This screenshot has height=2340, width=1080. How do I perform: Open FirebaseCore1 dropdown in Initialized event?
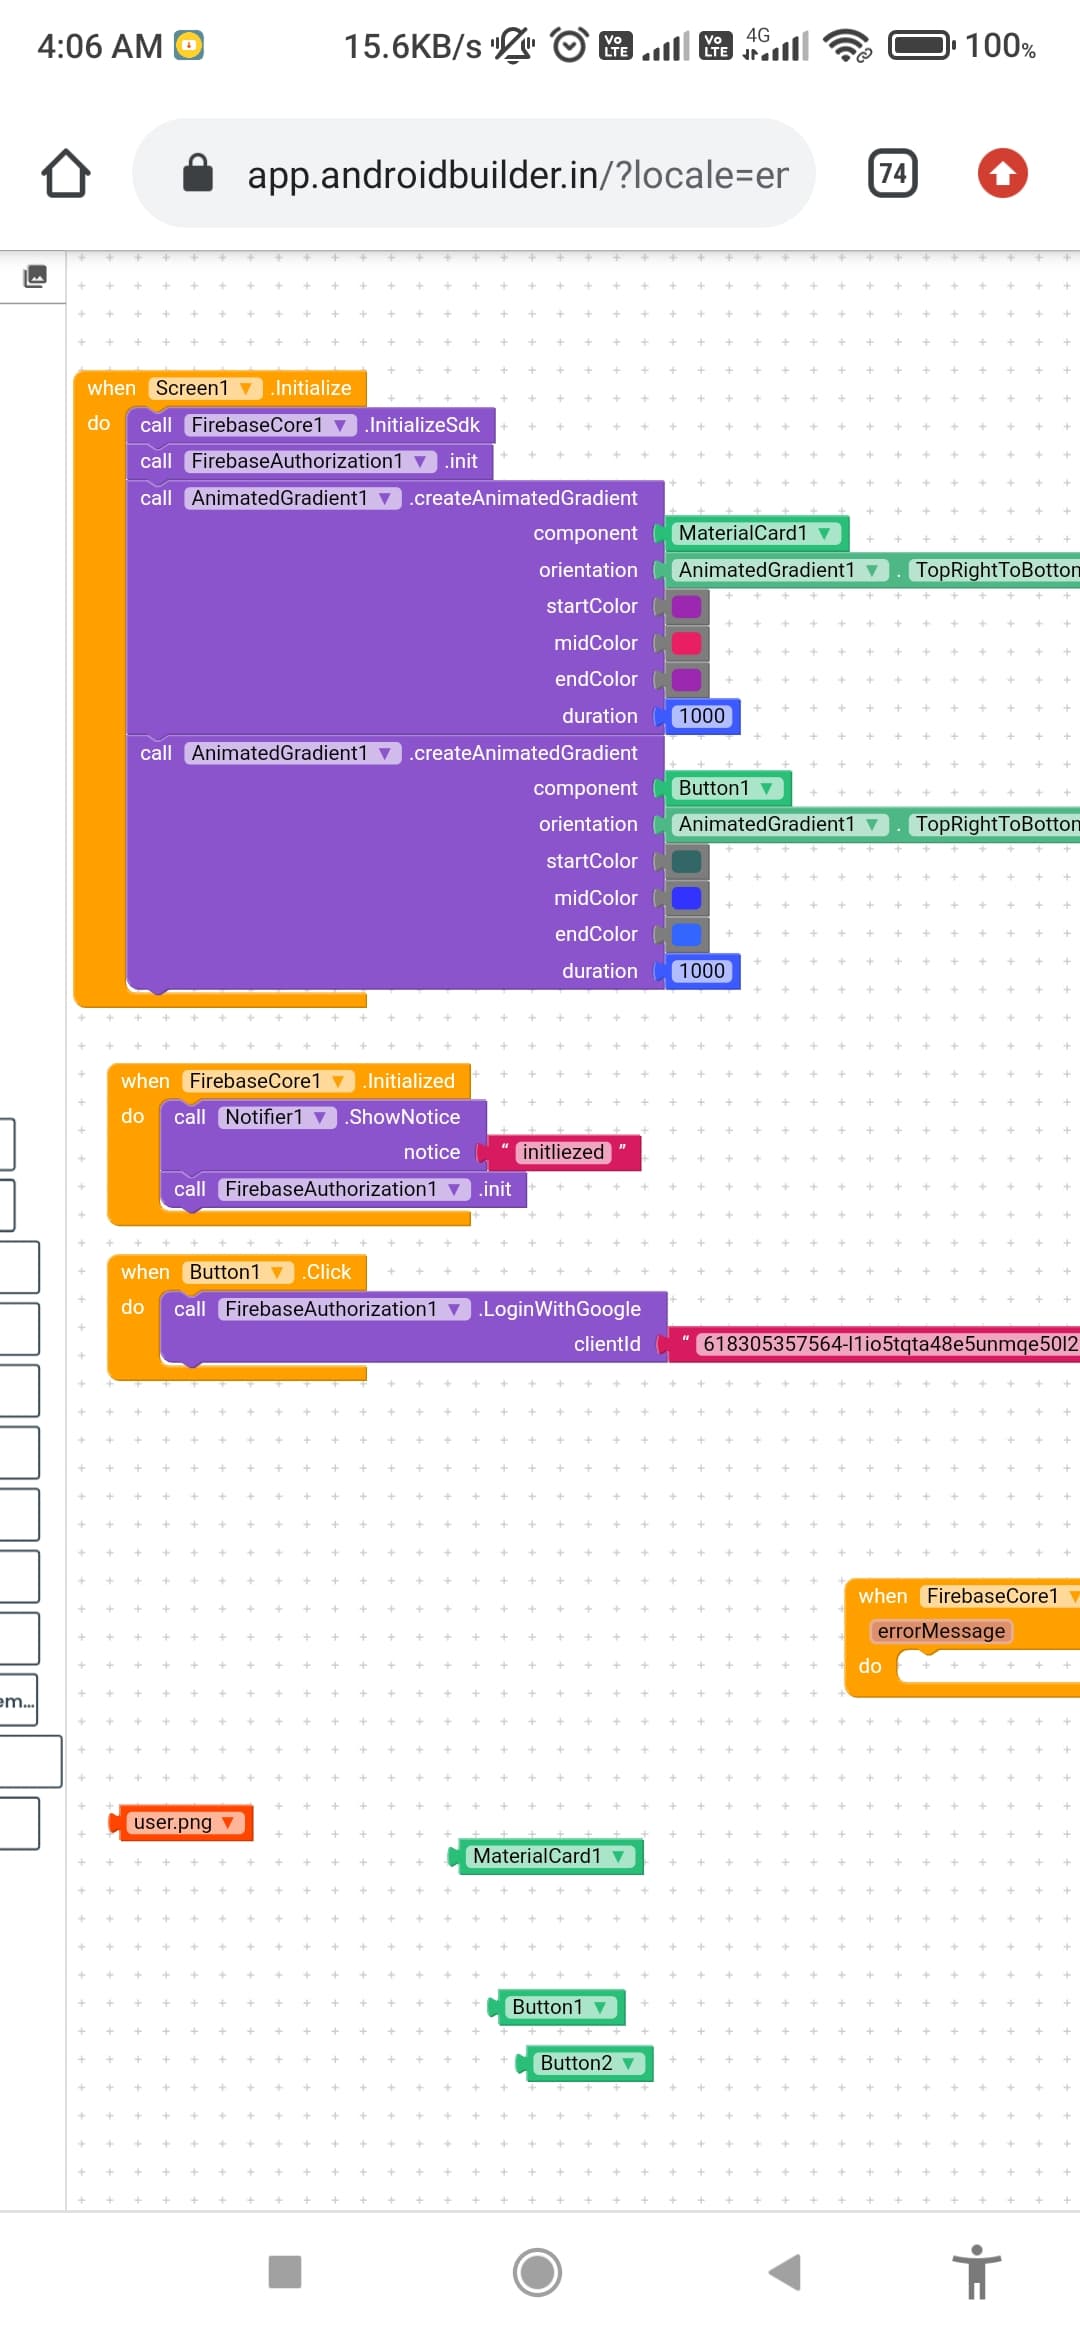(268, 1081)
